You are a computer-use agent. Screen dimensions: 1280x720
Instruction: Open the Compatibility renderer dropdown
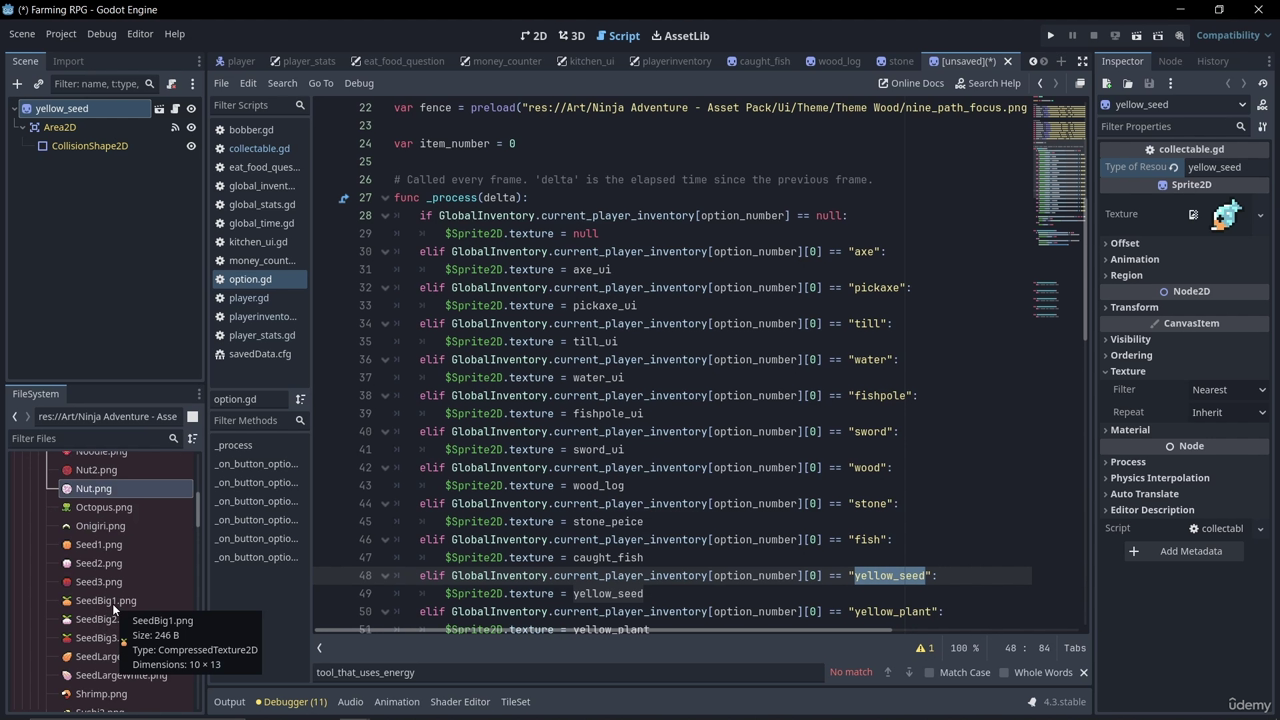(x=1233, y=36)
